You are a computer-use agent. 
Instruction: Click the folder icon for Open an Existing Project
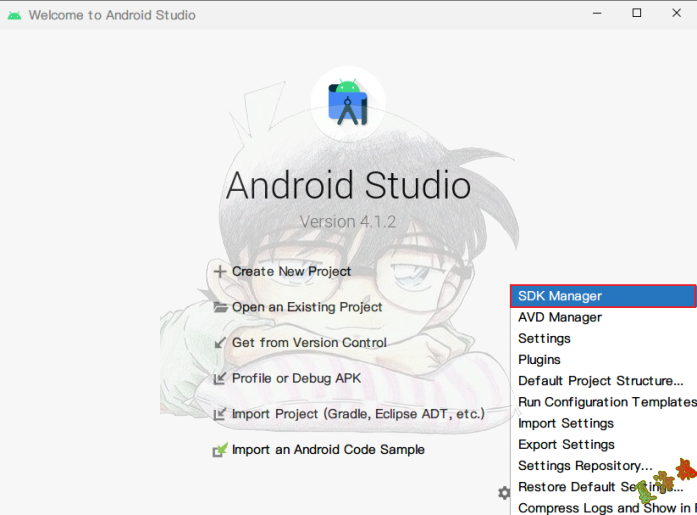[x=220, y=307]
